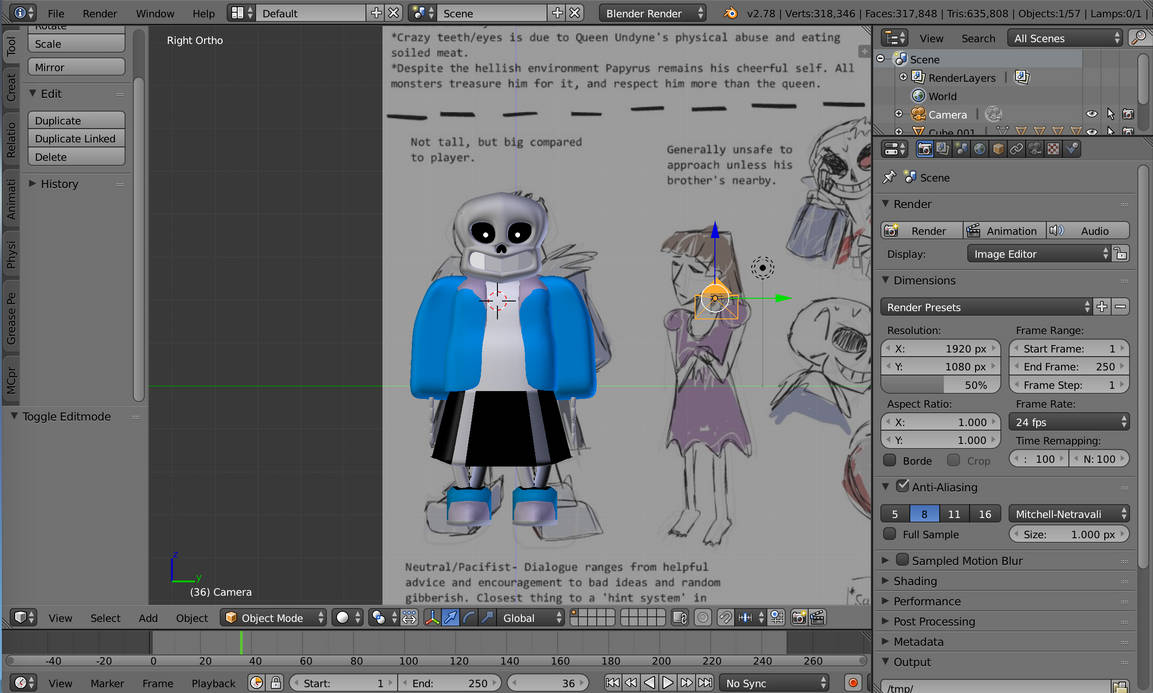1153x693 pixels.
Task: Open the All Scenes outliner filter dropdown
Action: pyautogui.click(x=1065, y=38)
